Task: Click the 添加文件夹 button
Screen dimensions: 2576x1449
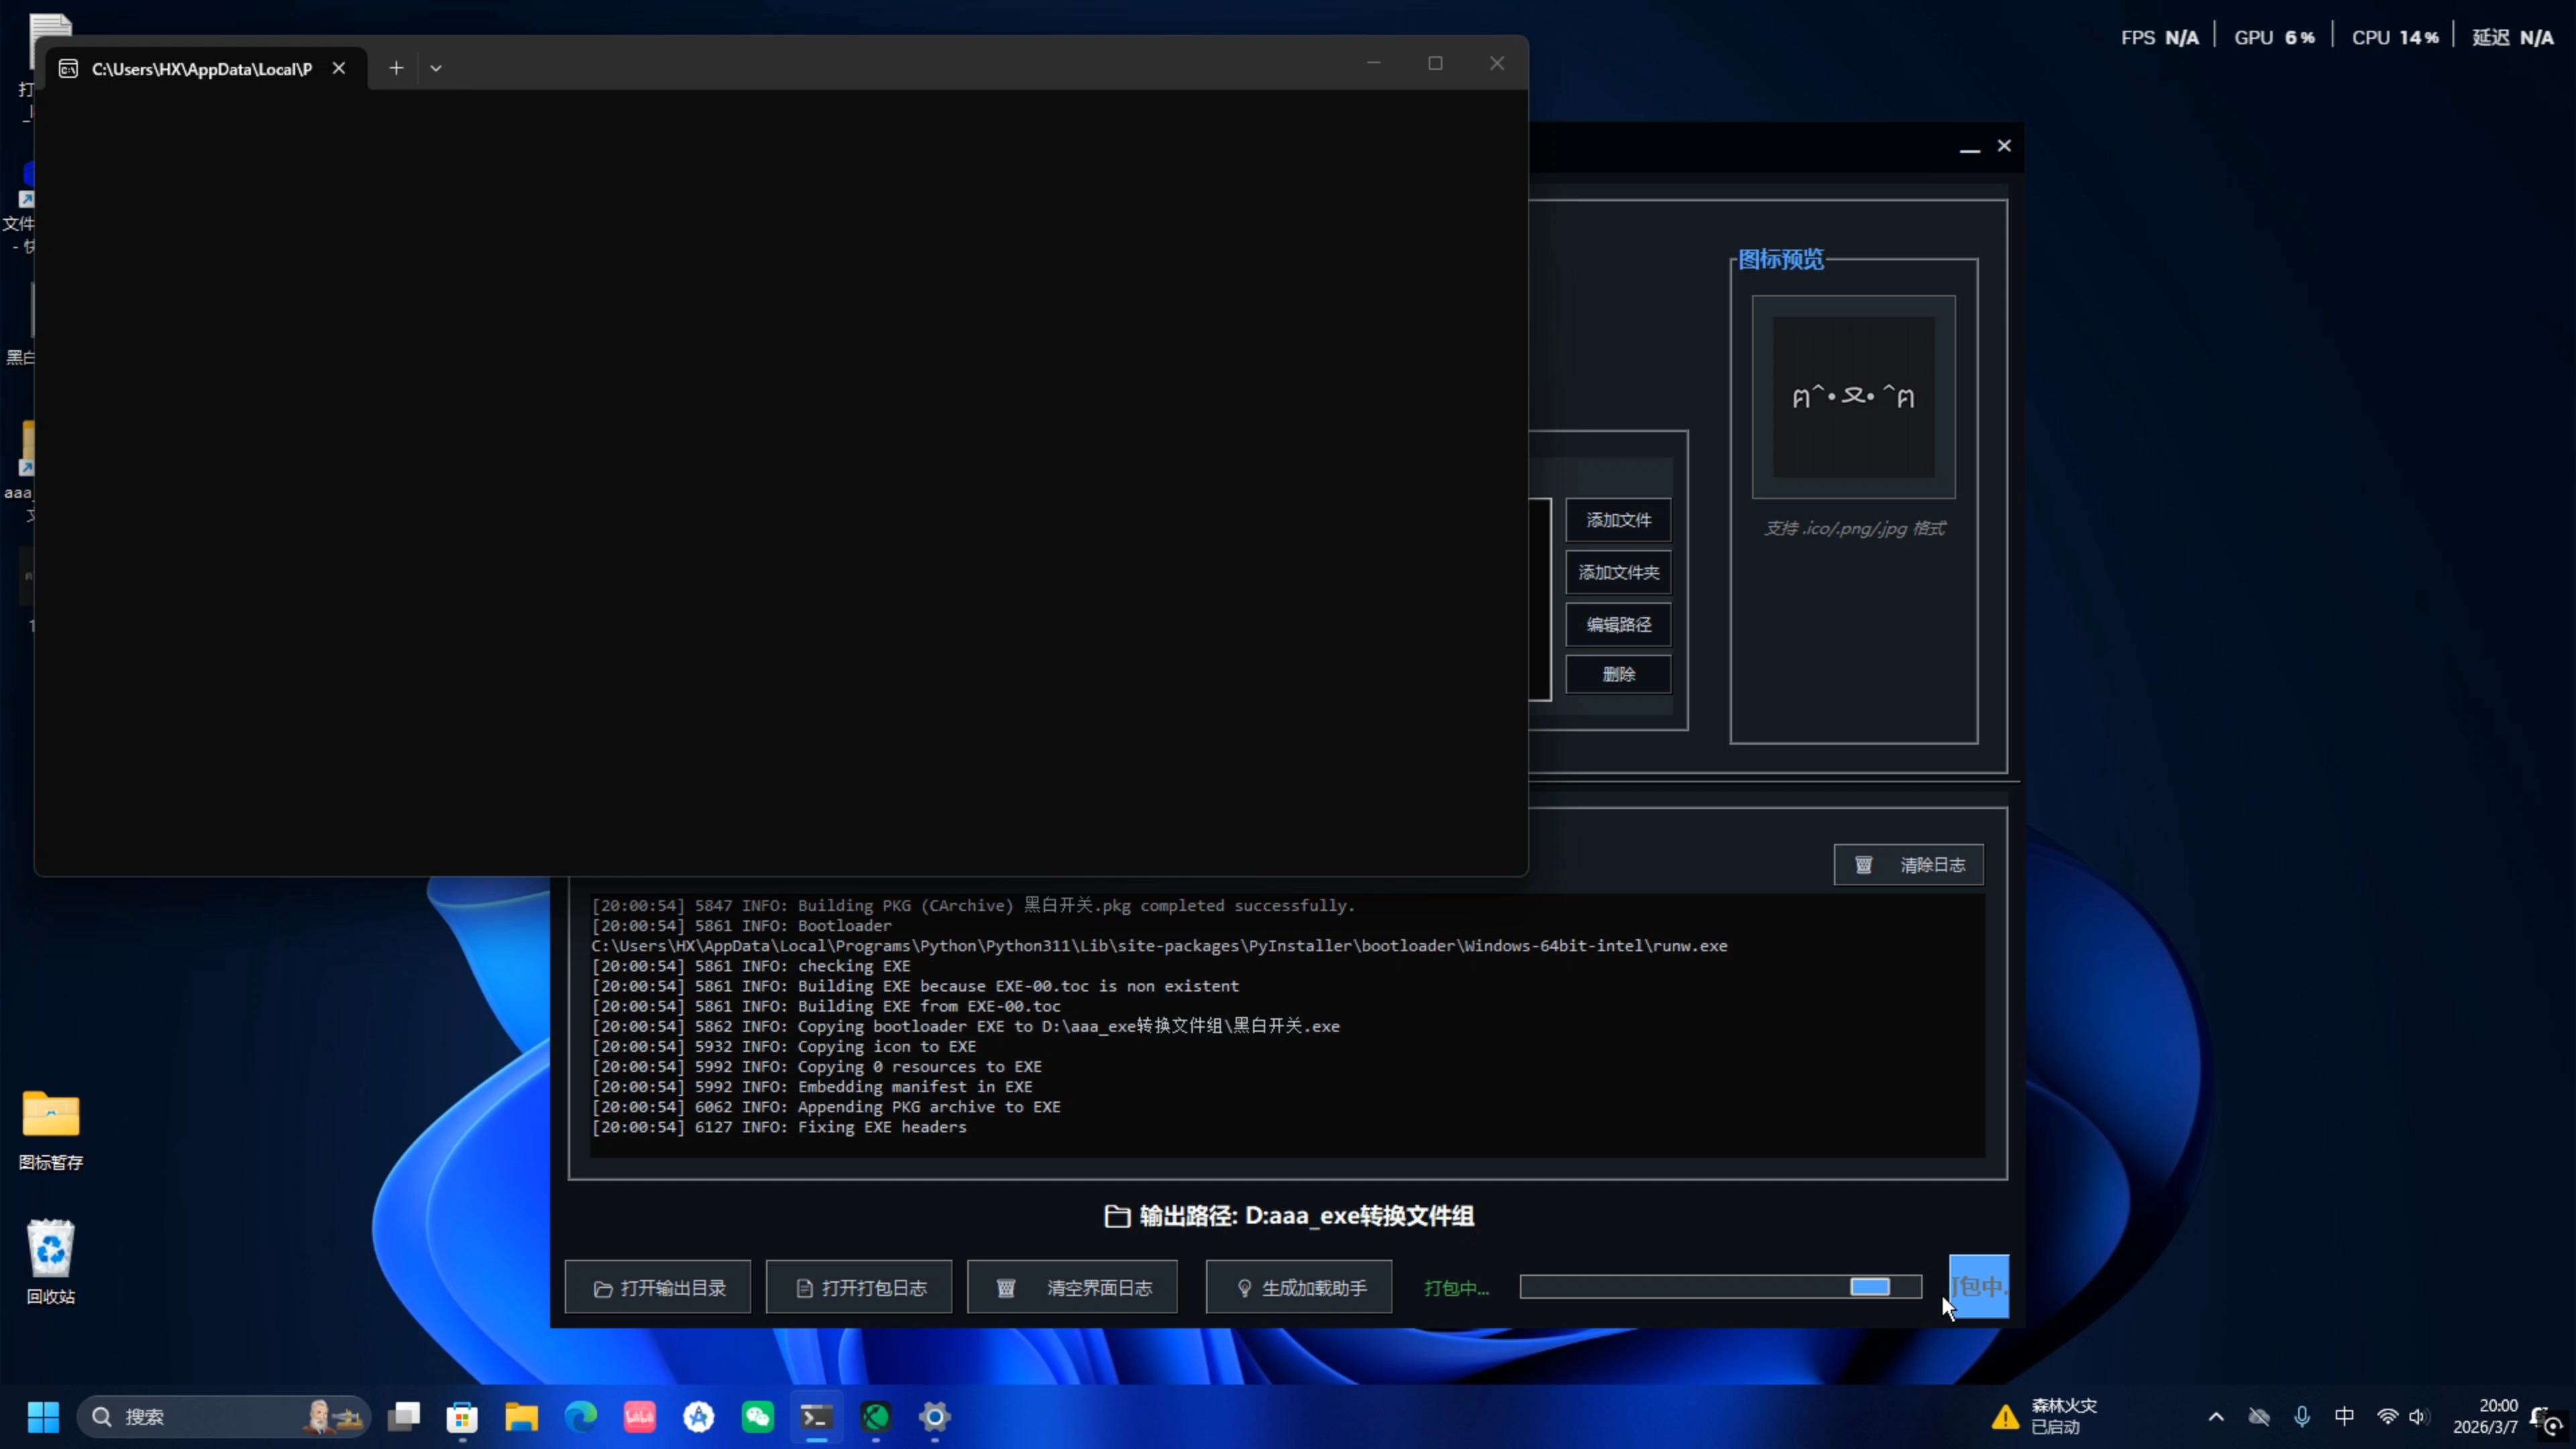Action: tap(1618, 572)
